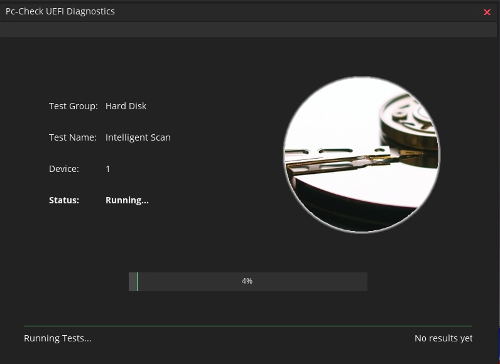Click the green progress bar indicator
The image size is (500, 364).
(137, 281)
